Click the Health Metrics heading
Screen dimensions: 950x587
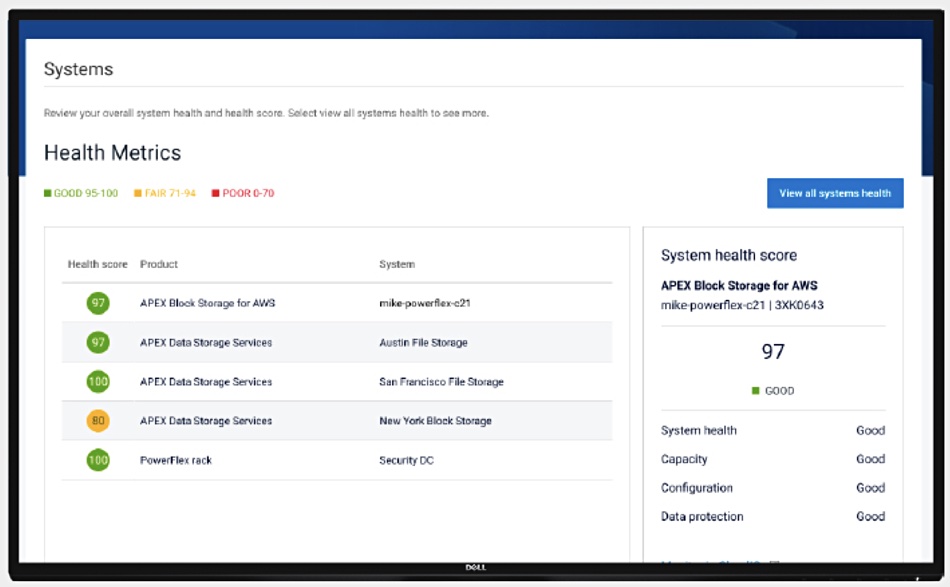[x=112, y=153]
